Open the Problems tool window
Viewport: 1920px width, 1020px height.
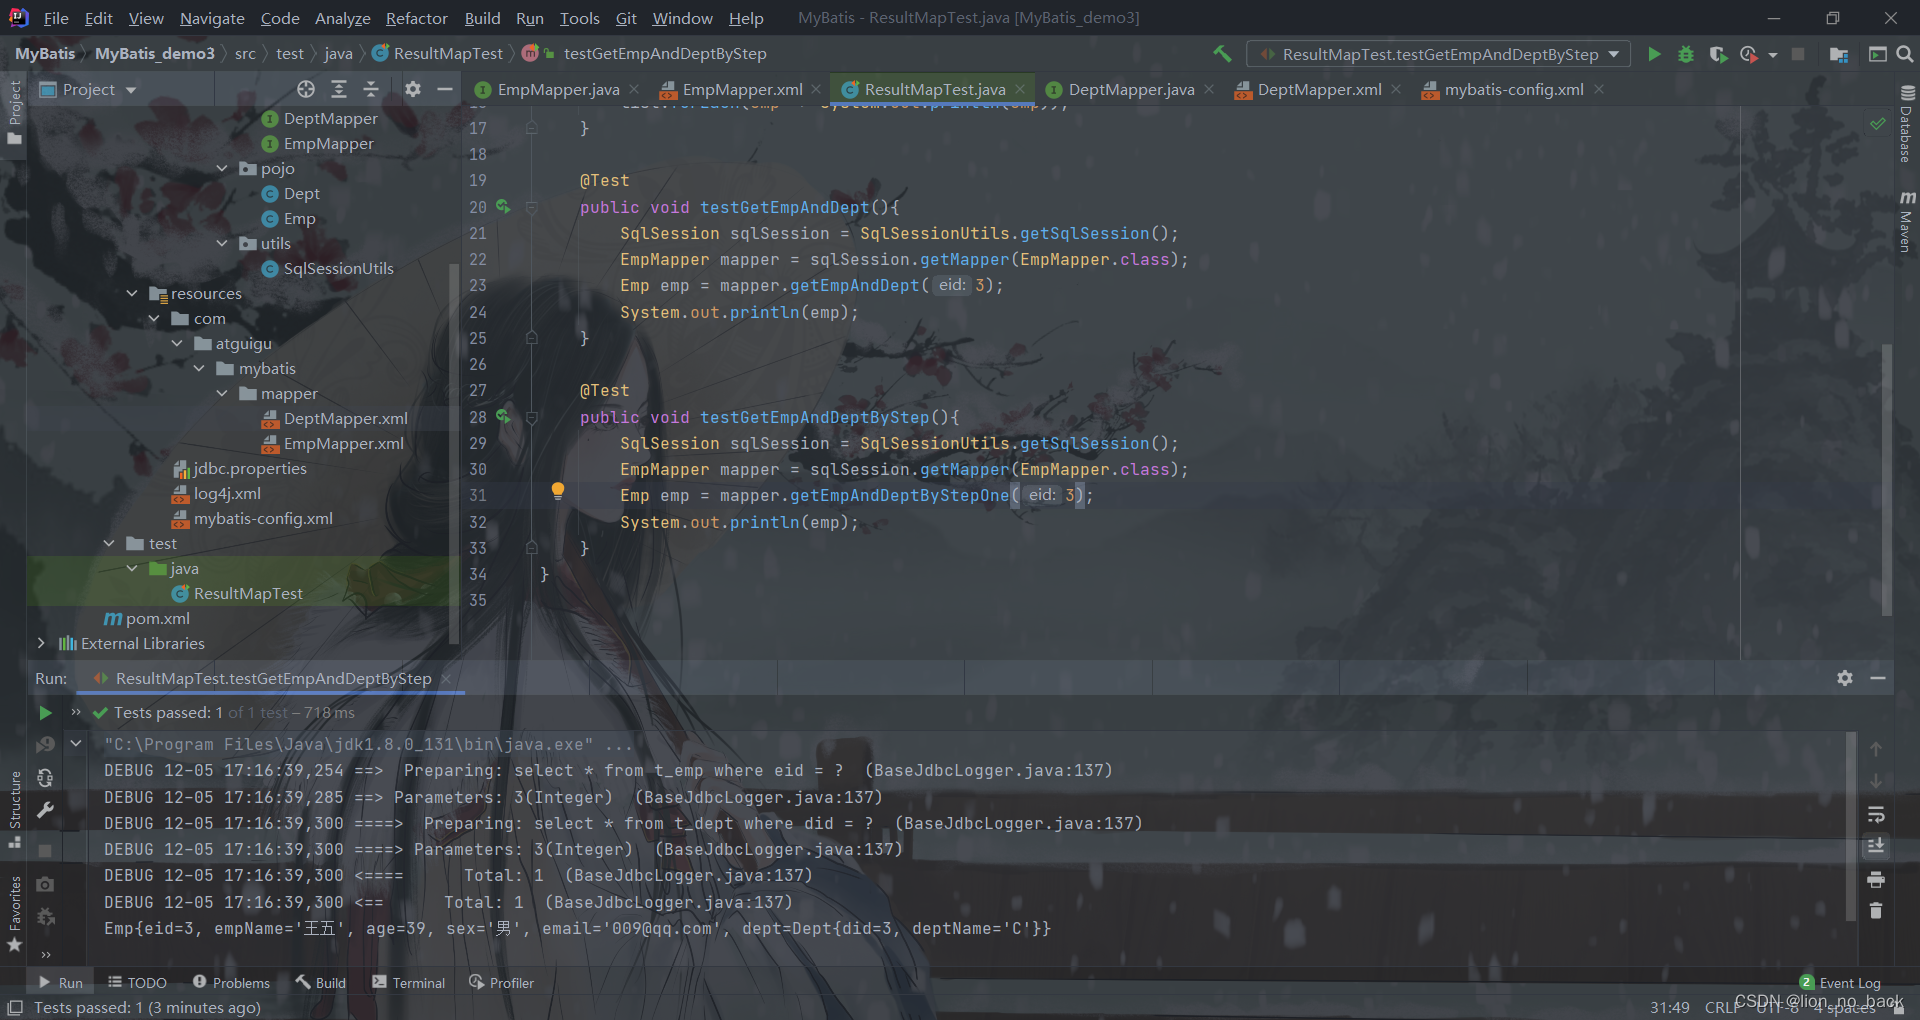(x=231, y=983)
